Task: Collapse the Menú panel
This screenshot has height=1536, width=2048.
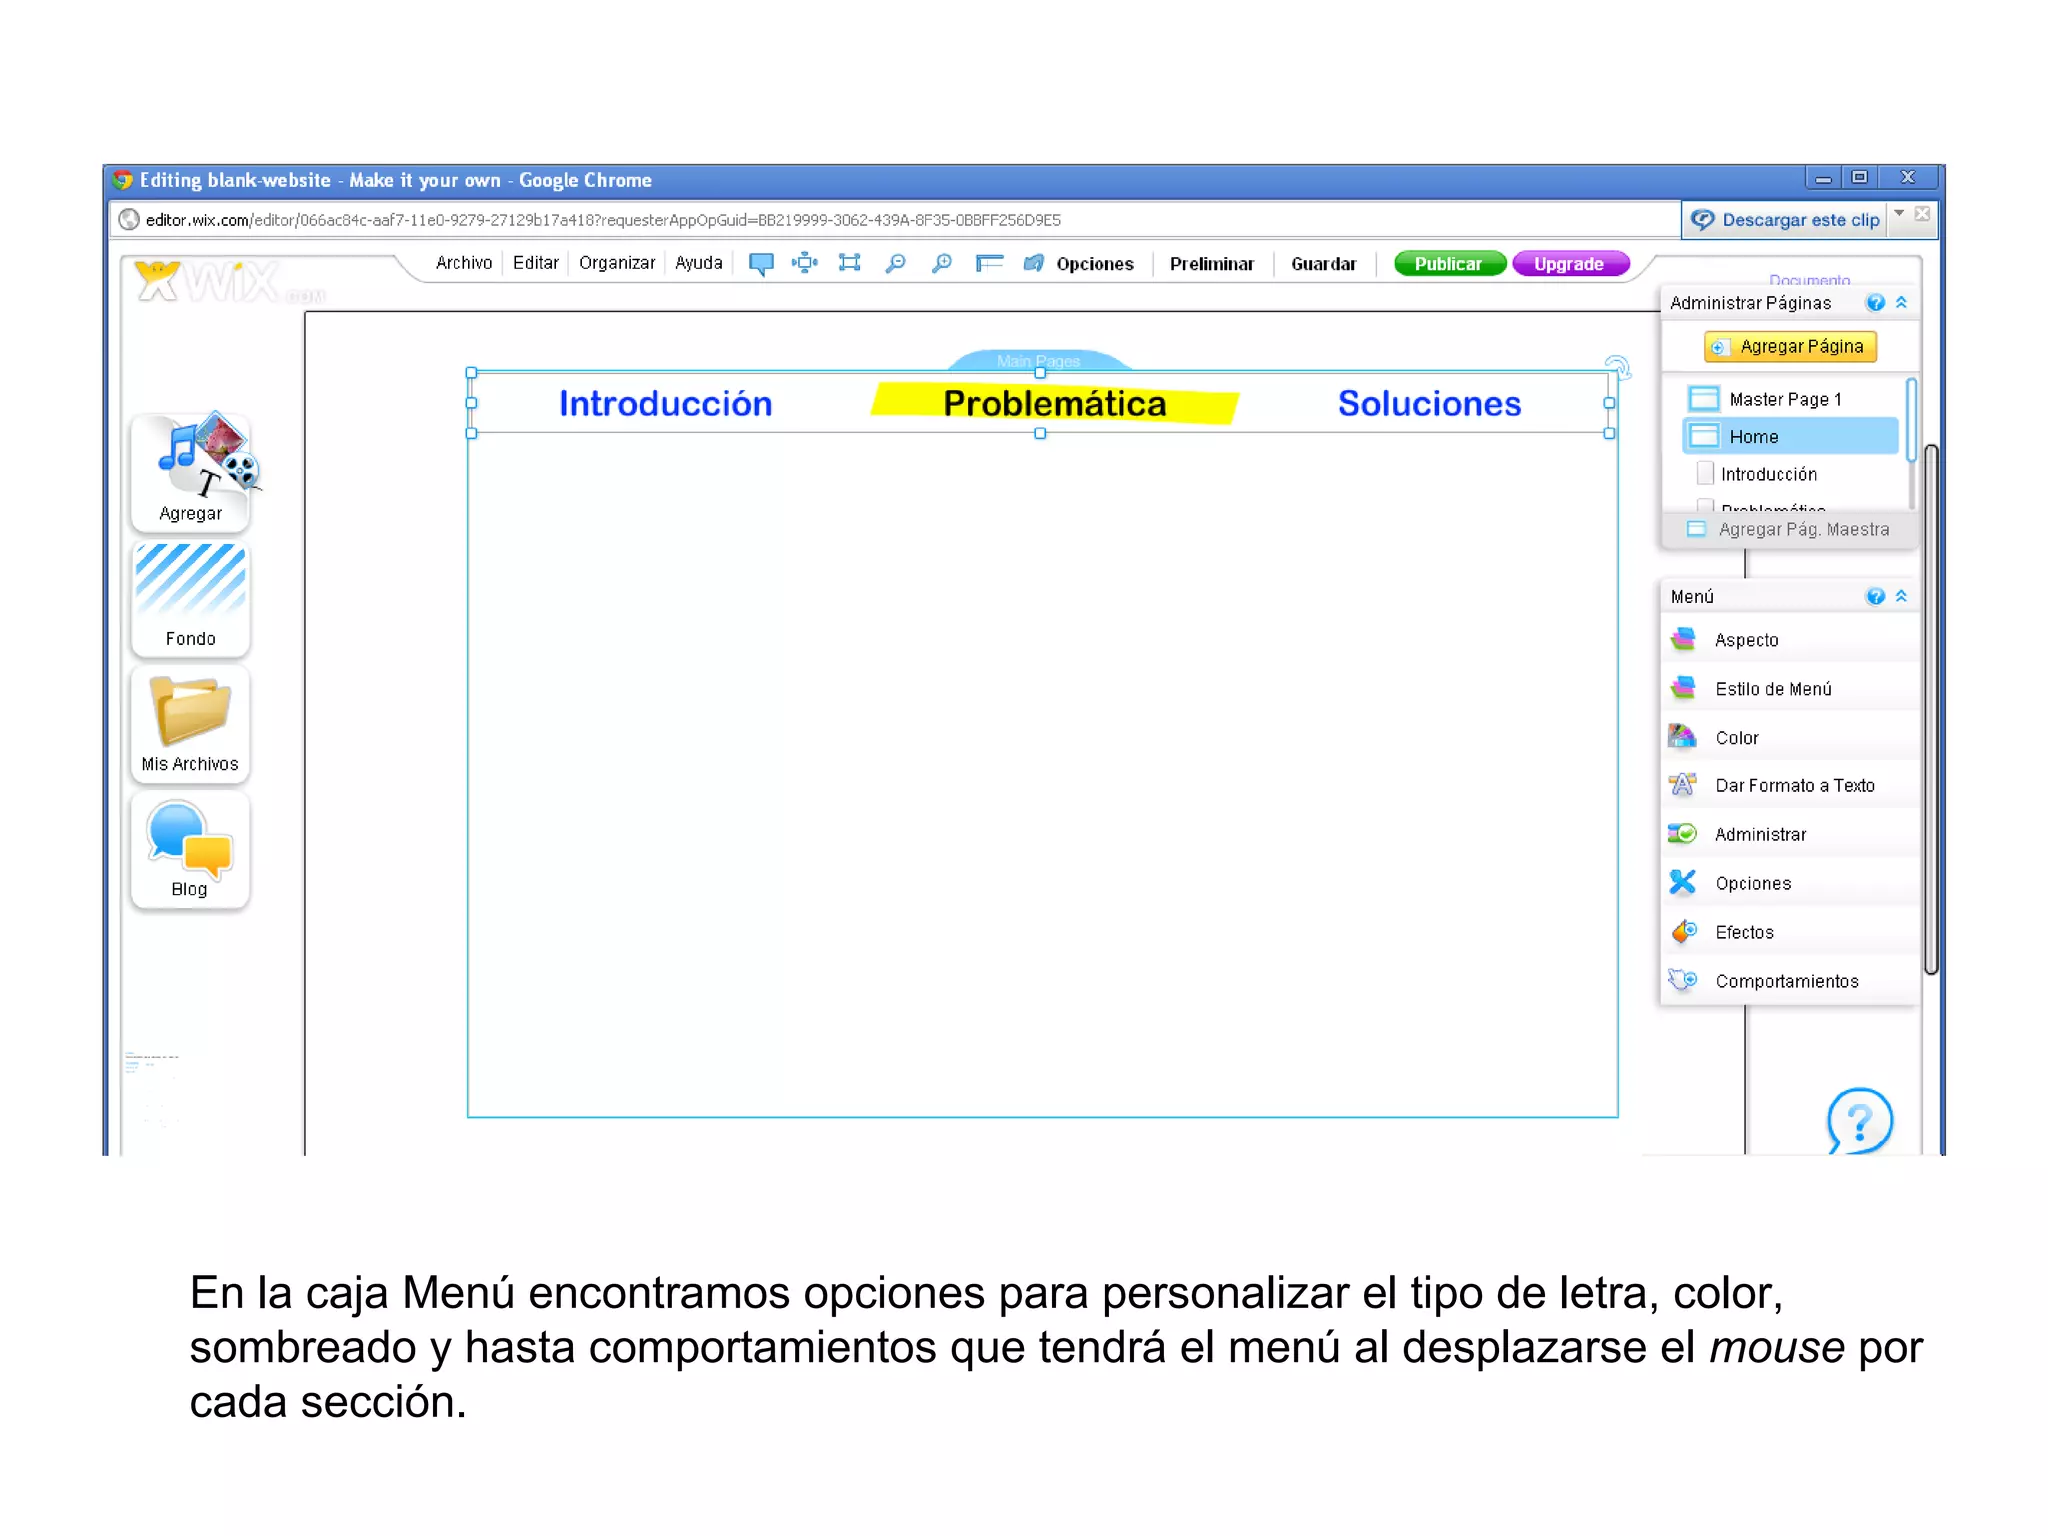Action: (x=1901, y=596)
